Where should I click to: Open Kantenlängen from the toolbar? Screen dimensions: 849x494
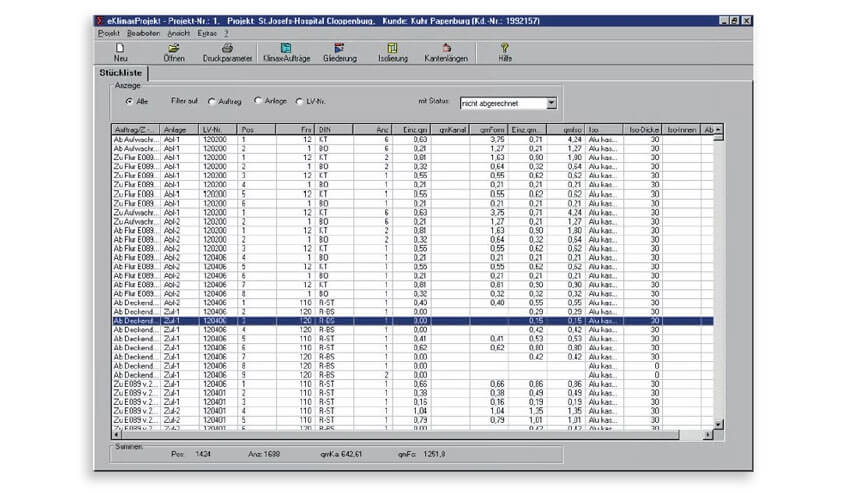click(445, 51)
